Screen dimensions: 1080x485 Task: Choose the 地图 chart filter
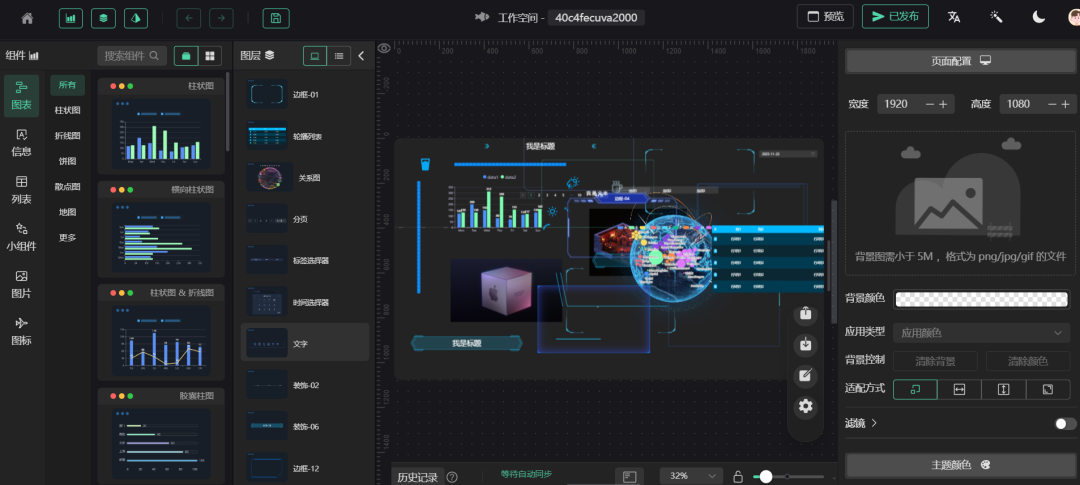(68, 212)
